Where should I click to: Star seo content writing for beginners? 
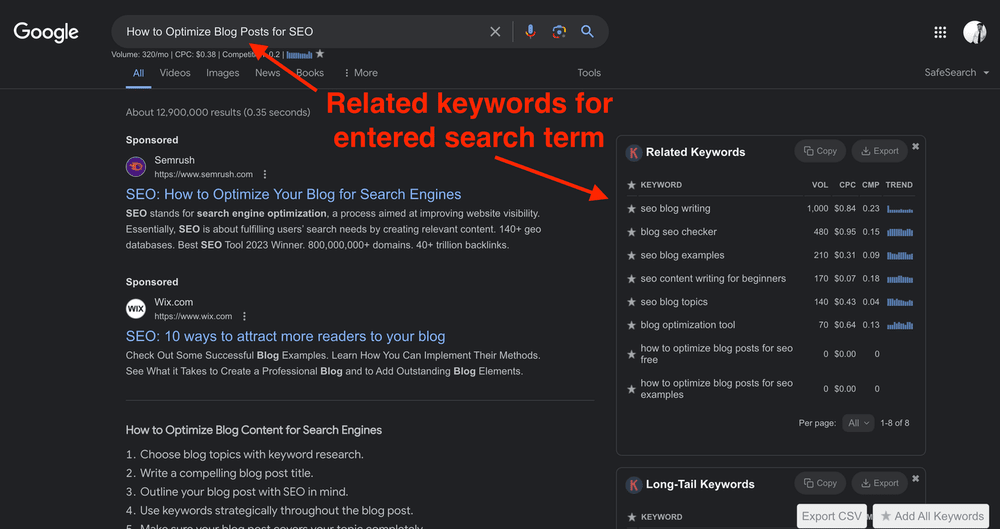coord(631,279)
